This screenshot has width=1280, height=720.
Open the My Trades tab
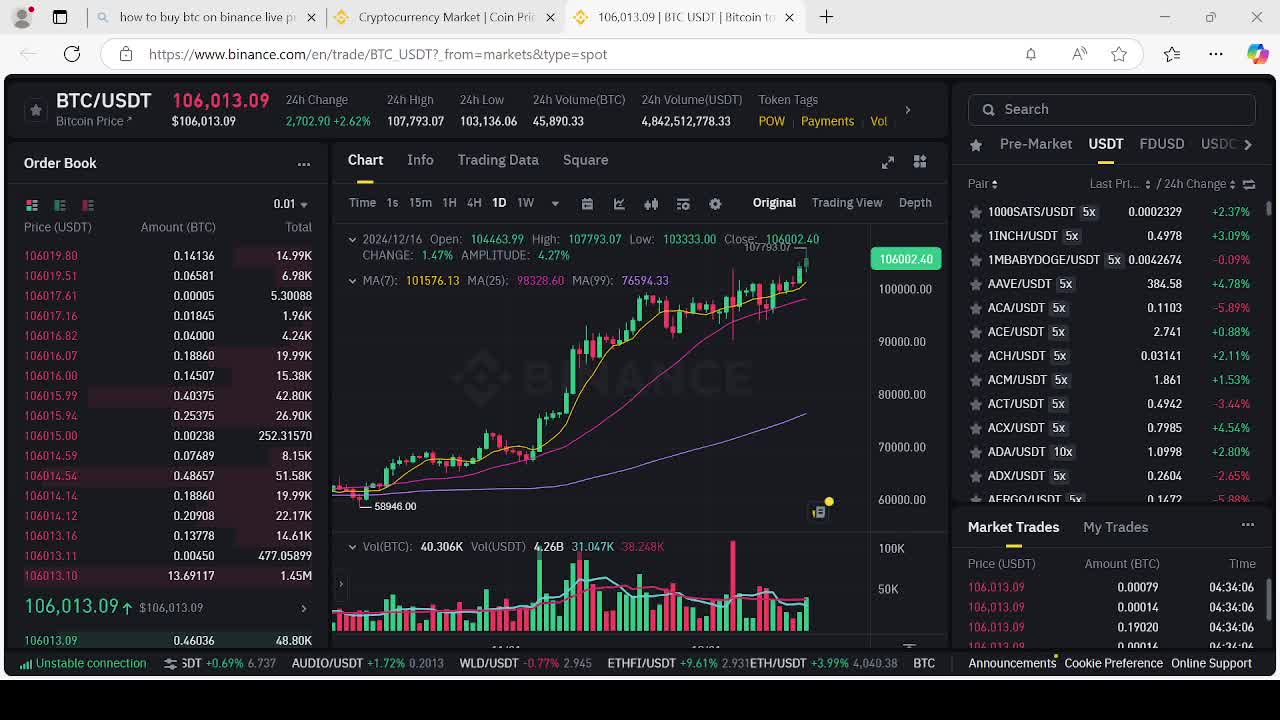(1115, 527)
